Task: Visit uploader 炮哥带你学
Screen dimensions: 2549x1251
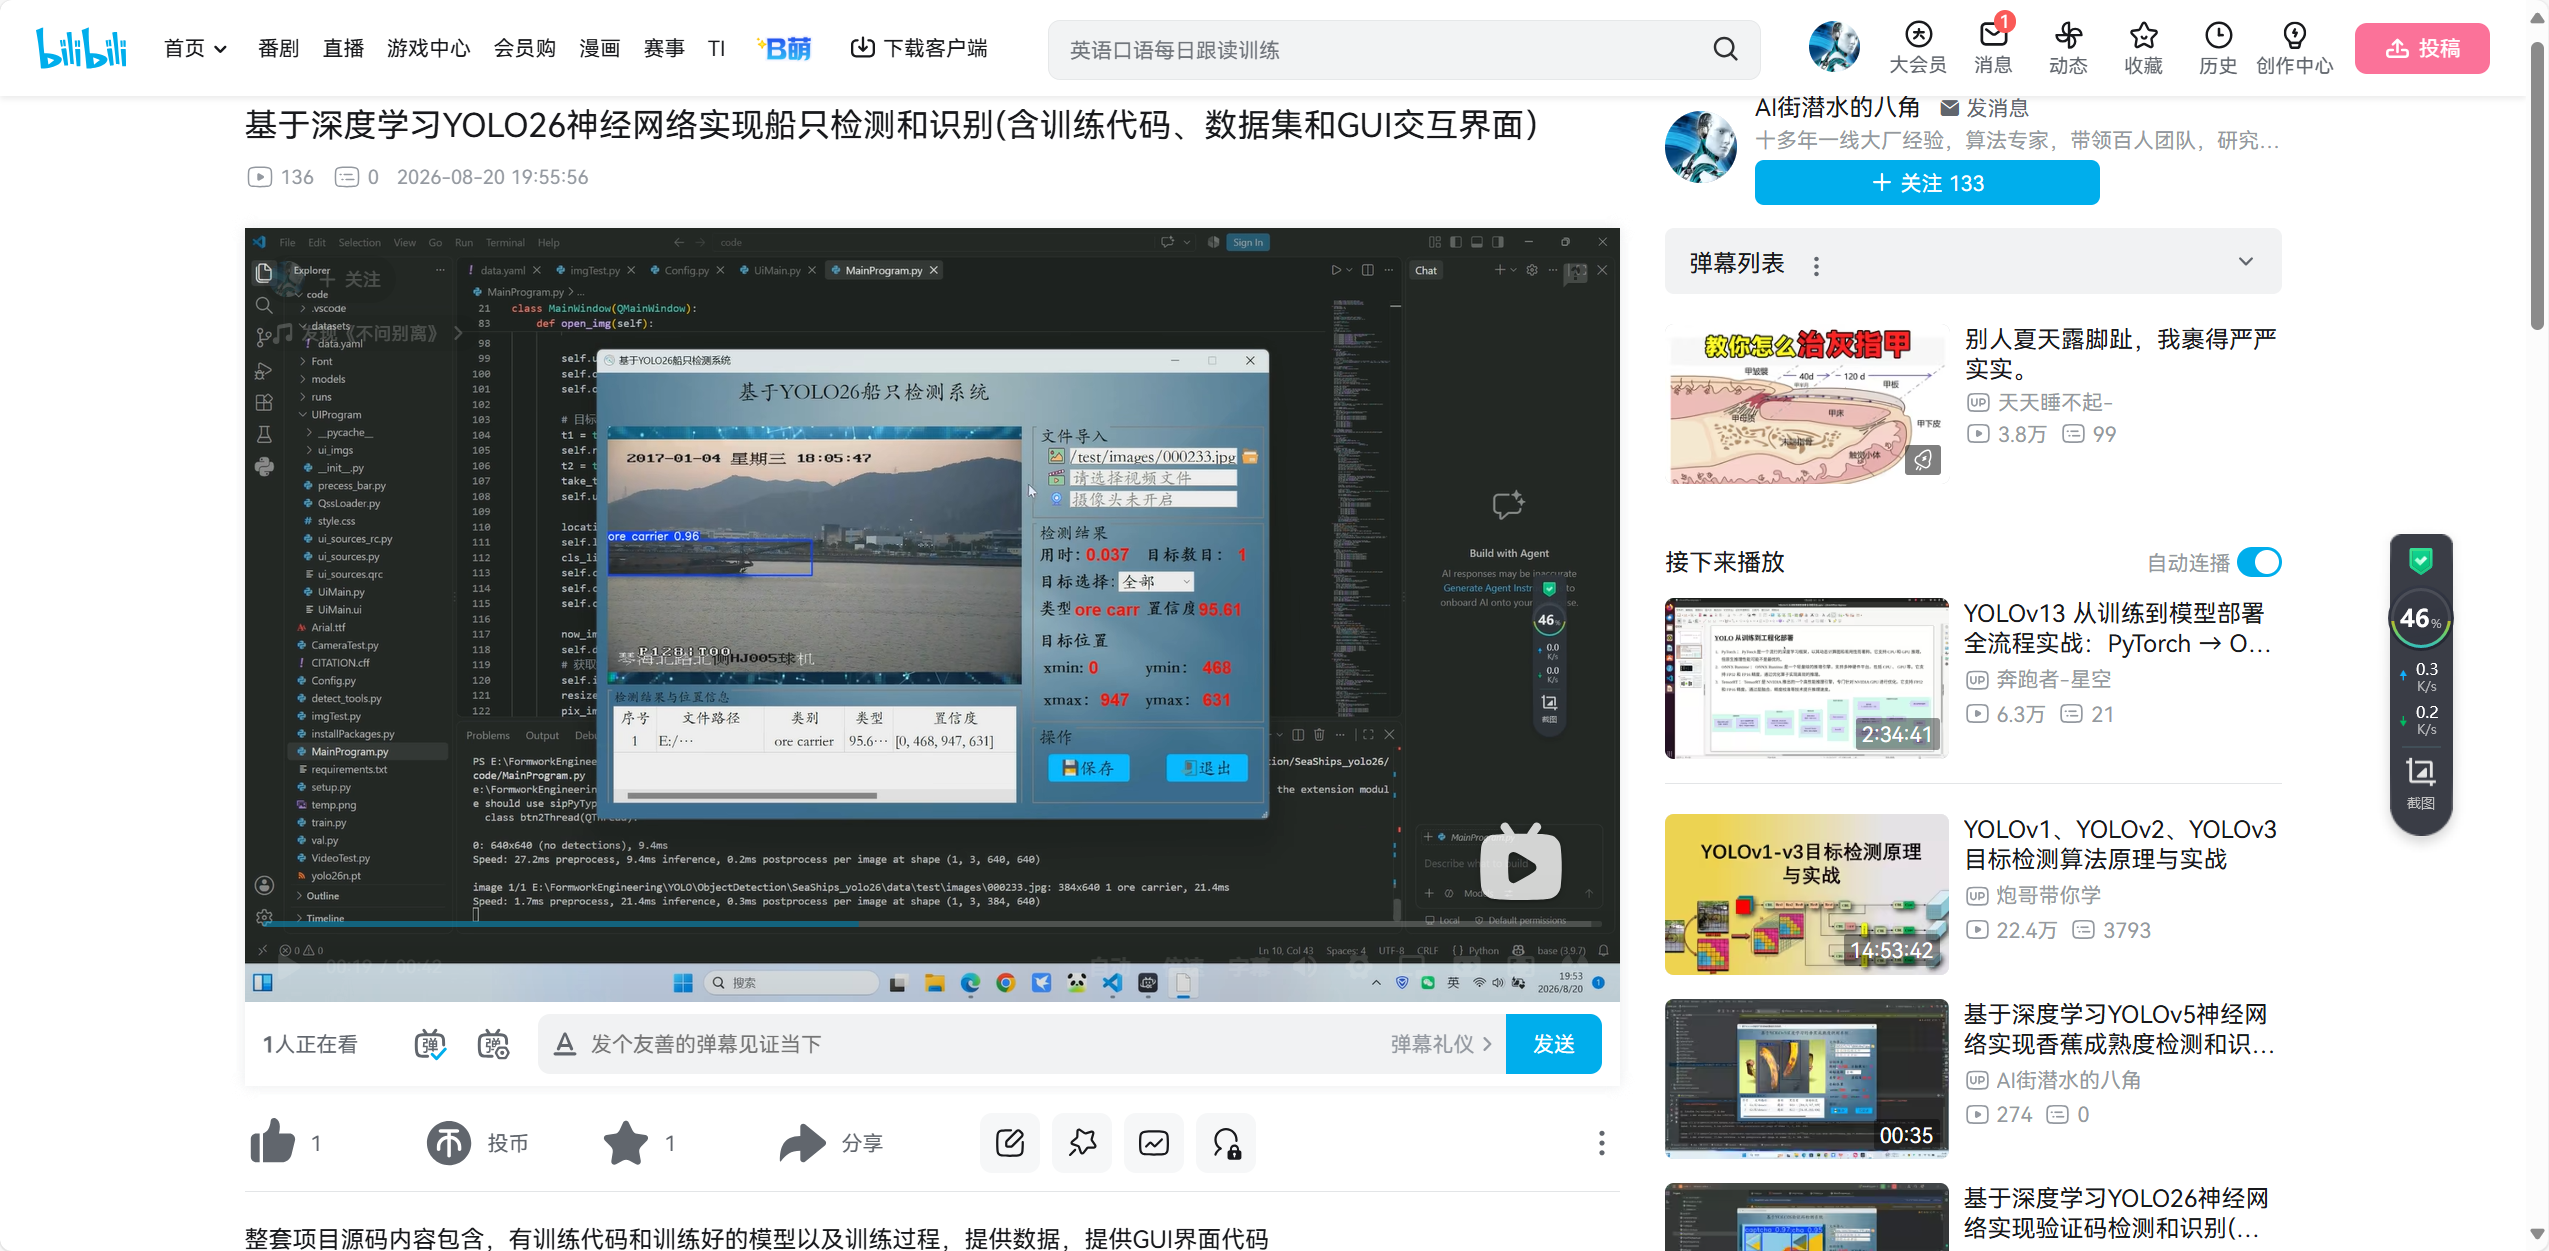Action: [2047, 896]
